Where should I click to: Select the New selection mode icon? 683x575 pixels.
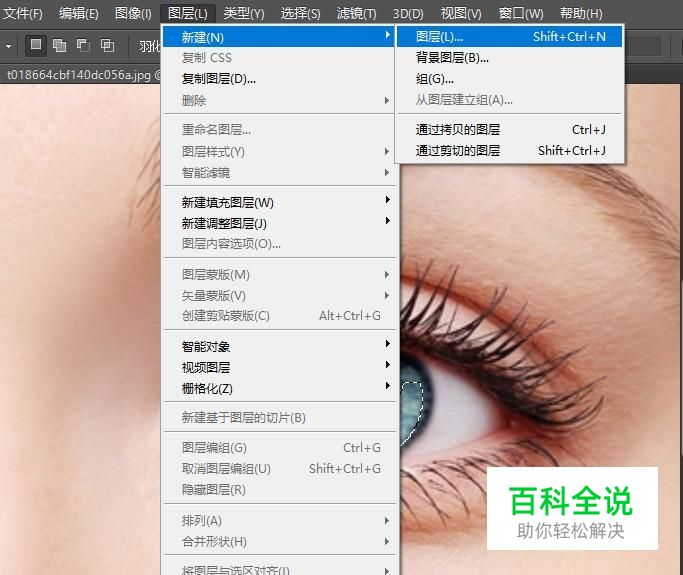(36, 45)
